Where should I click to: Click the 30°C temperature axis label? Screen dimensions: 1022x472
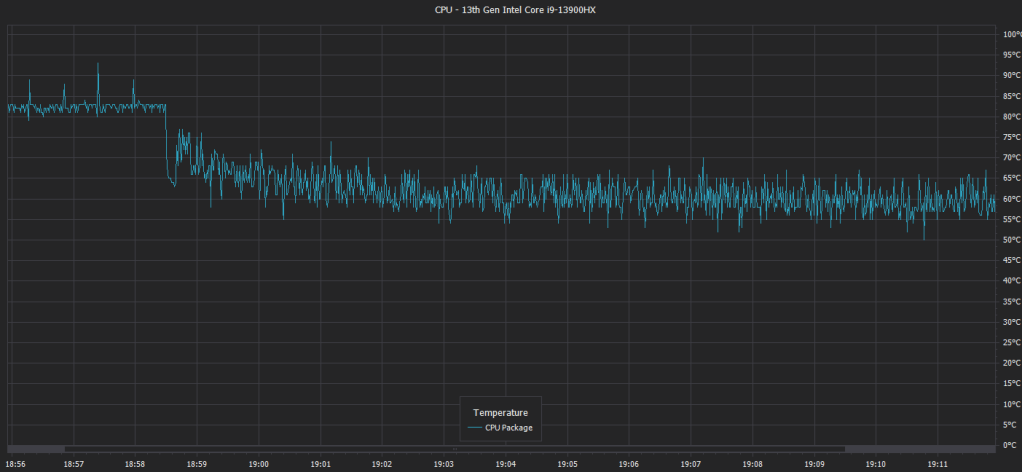1010,322
